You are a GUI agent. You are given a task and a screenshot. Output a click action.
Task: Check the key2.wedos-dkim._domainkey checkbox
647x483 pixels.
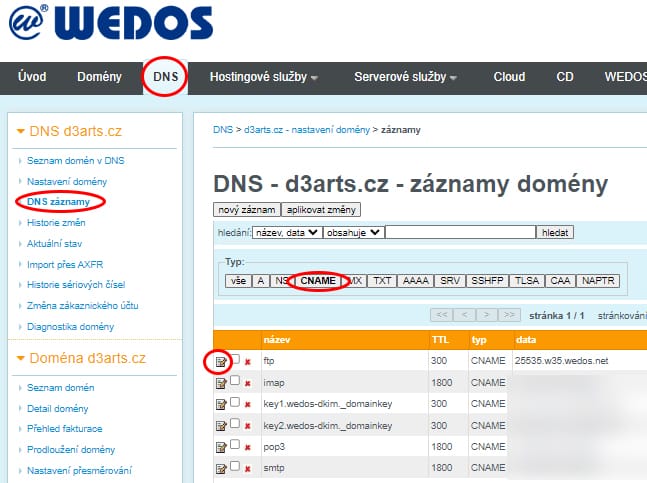[235, 423]
